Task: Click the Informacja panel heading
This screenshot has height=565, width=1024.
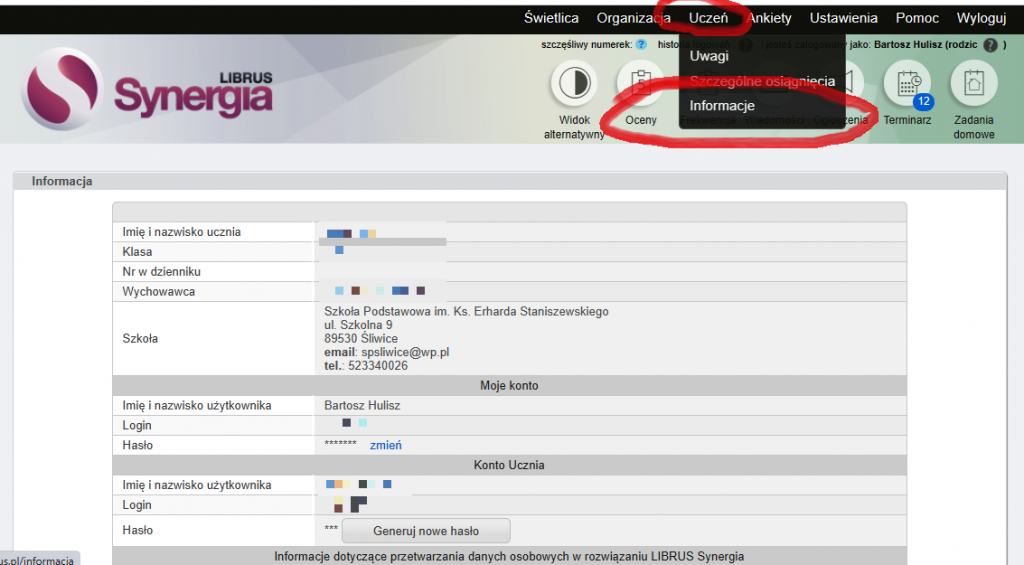Action: 61,181
